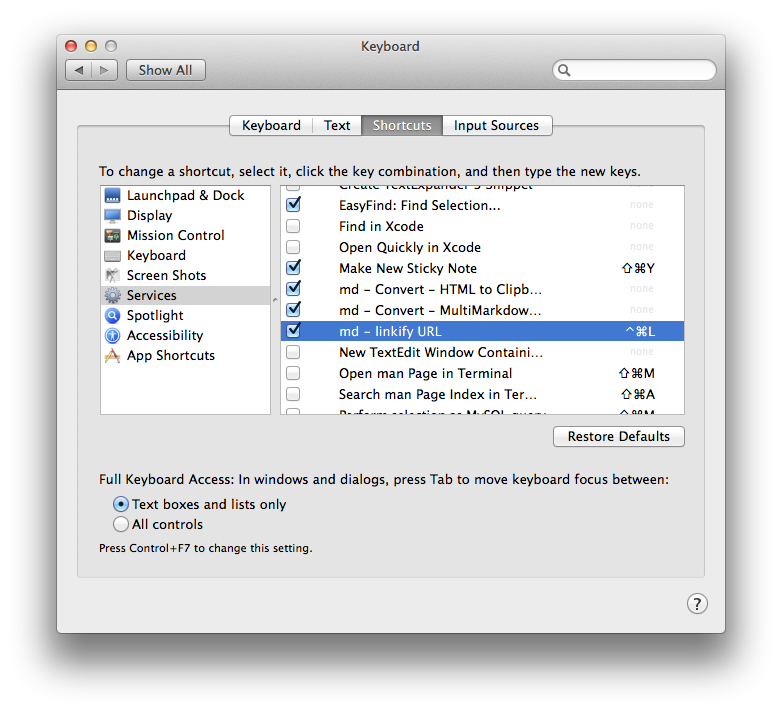
Task: Click the search magnifying glass icon
Action: pos(564,70)
